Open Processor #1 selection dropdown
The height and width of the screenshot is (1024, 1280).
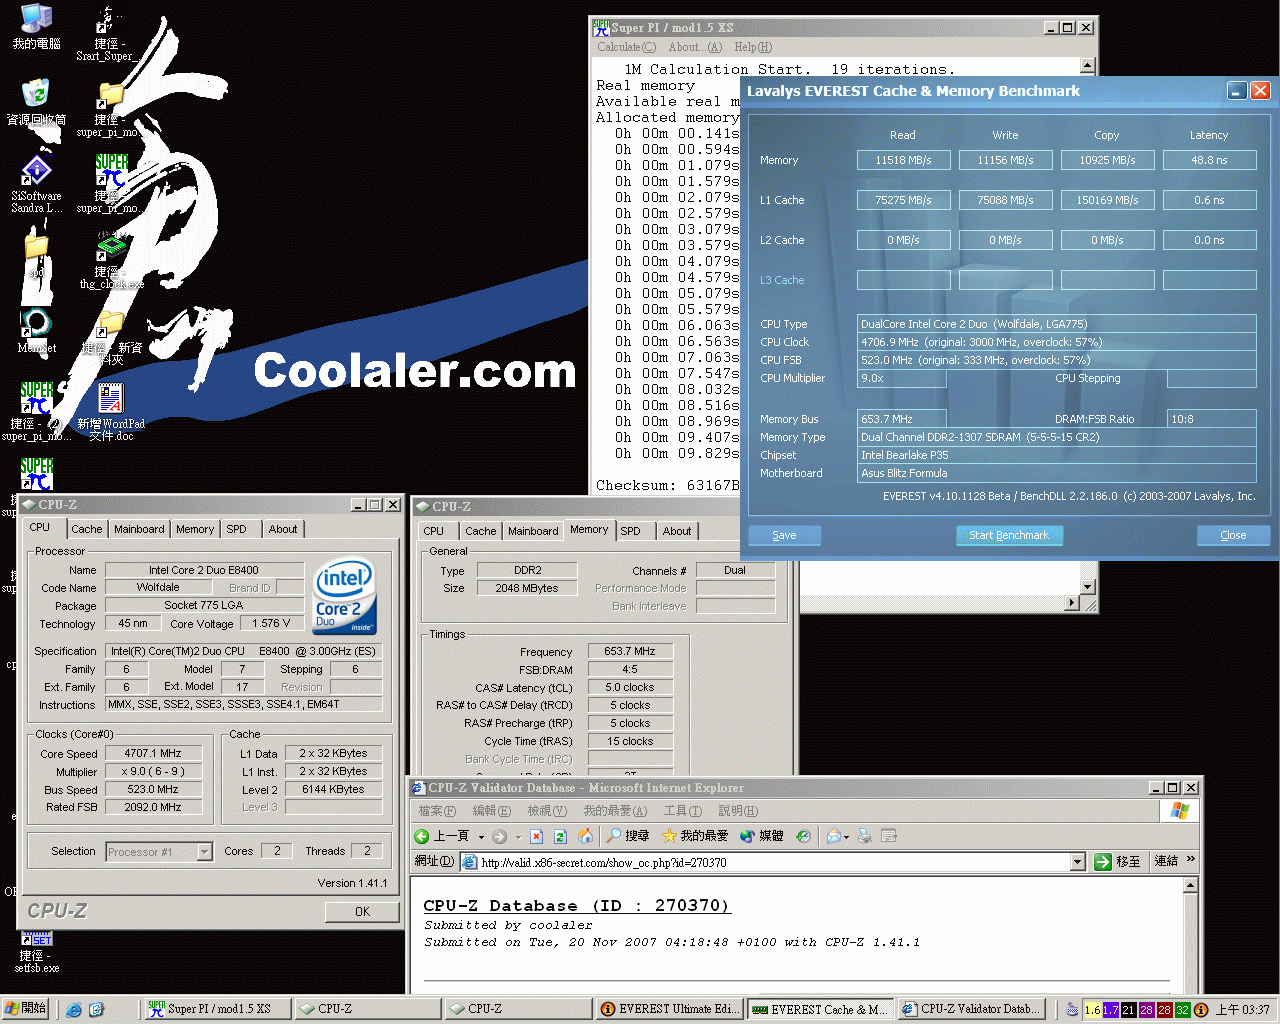pyautogui.click(x=204, y=852)
